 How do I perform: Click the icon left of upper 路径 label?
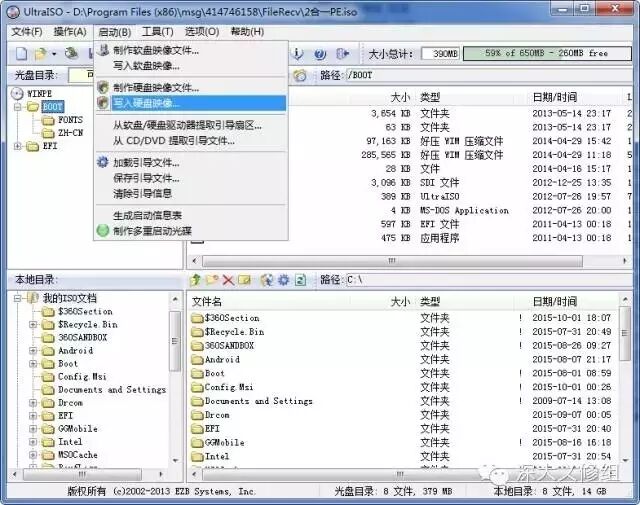[x=300, y=75]
